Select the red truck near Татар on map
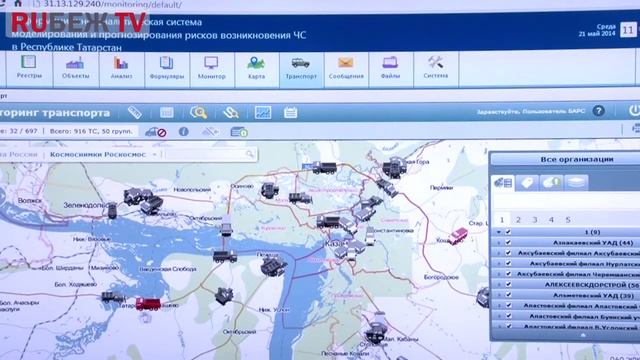Image resolution: width=640 pixels, height=360 pixels. tap(148, 304)
